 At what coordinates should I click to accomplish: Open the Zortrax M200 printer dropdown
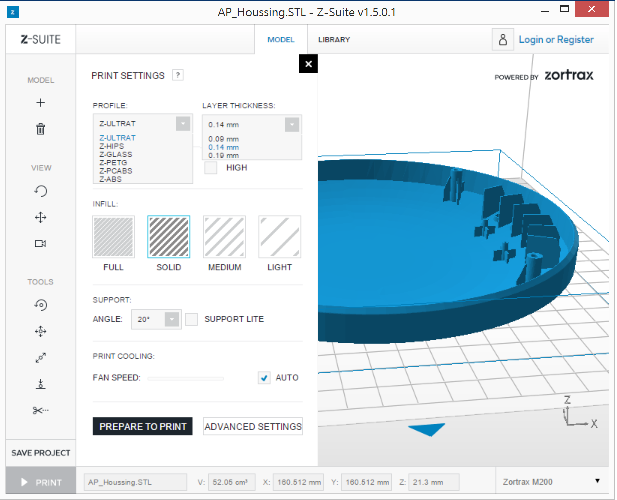552,482
